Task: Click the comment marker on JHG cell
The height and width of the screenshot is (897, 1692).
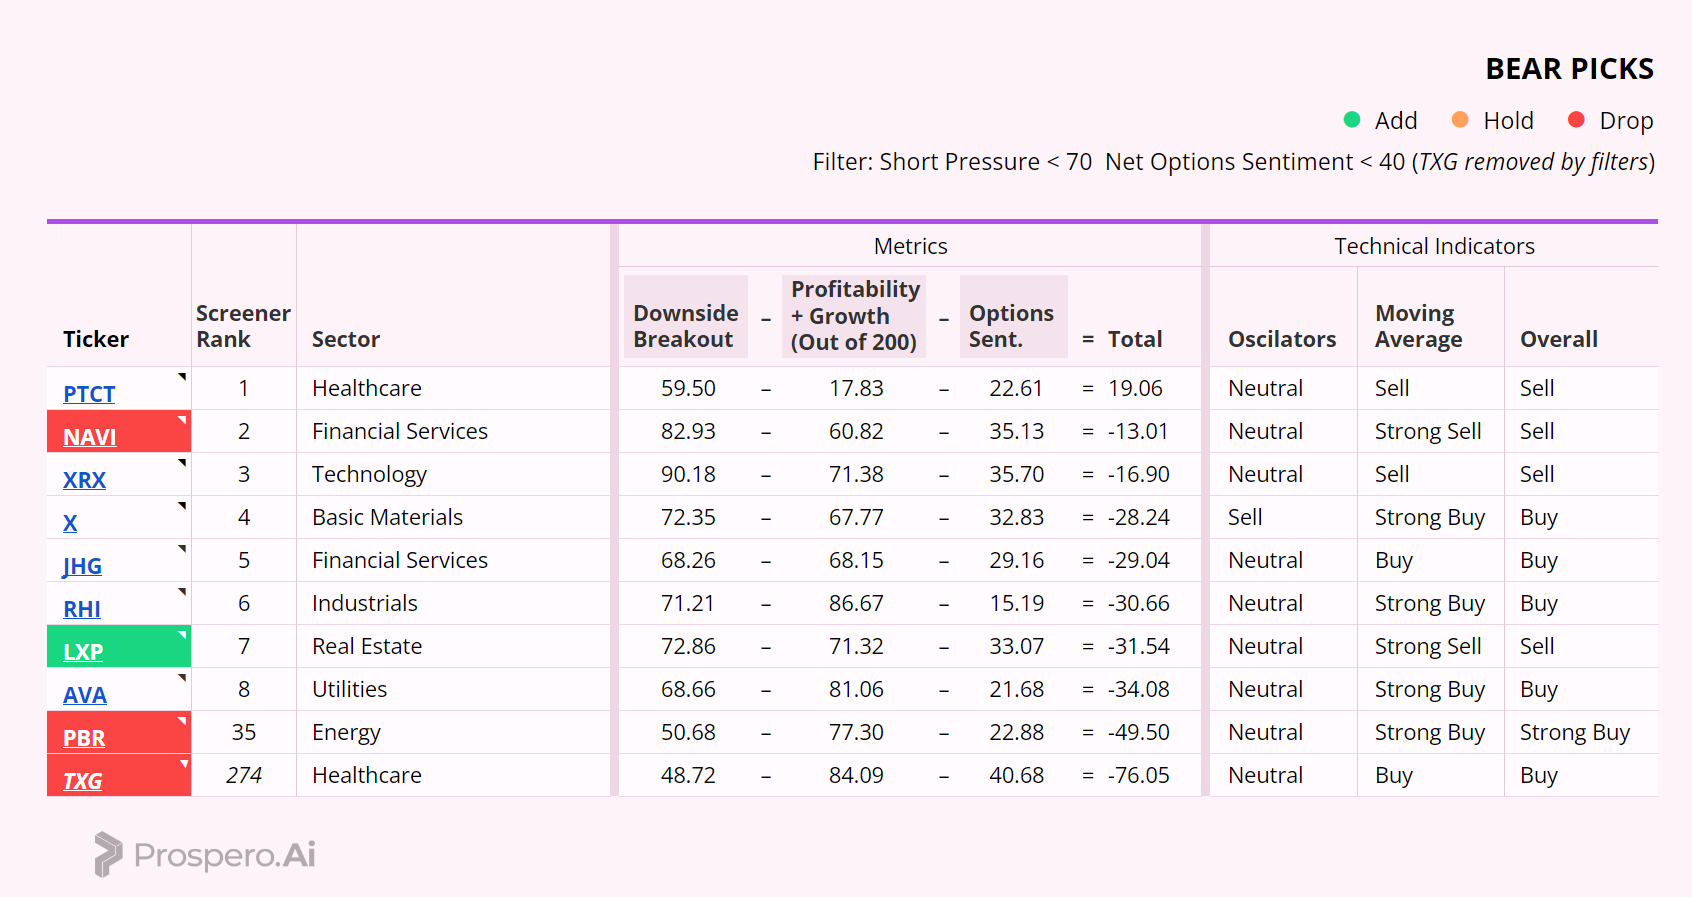Action: point(183,548)
